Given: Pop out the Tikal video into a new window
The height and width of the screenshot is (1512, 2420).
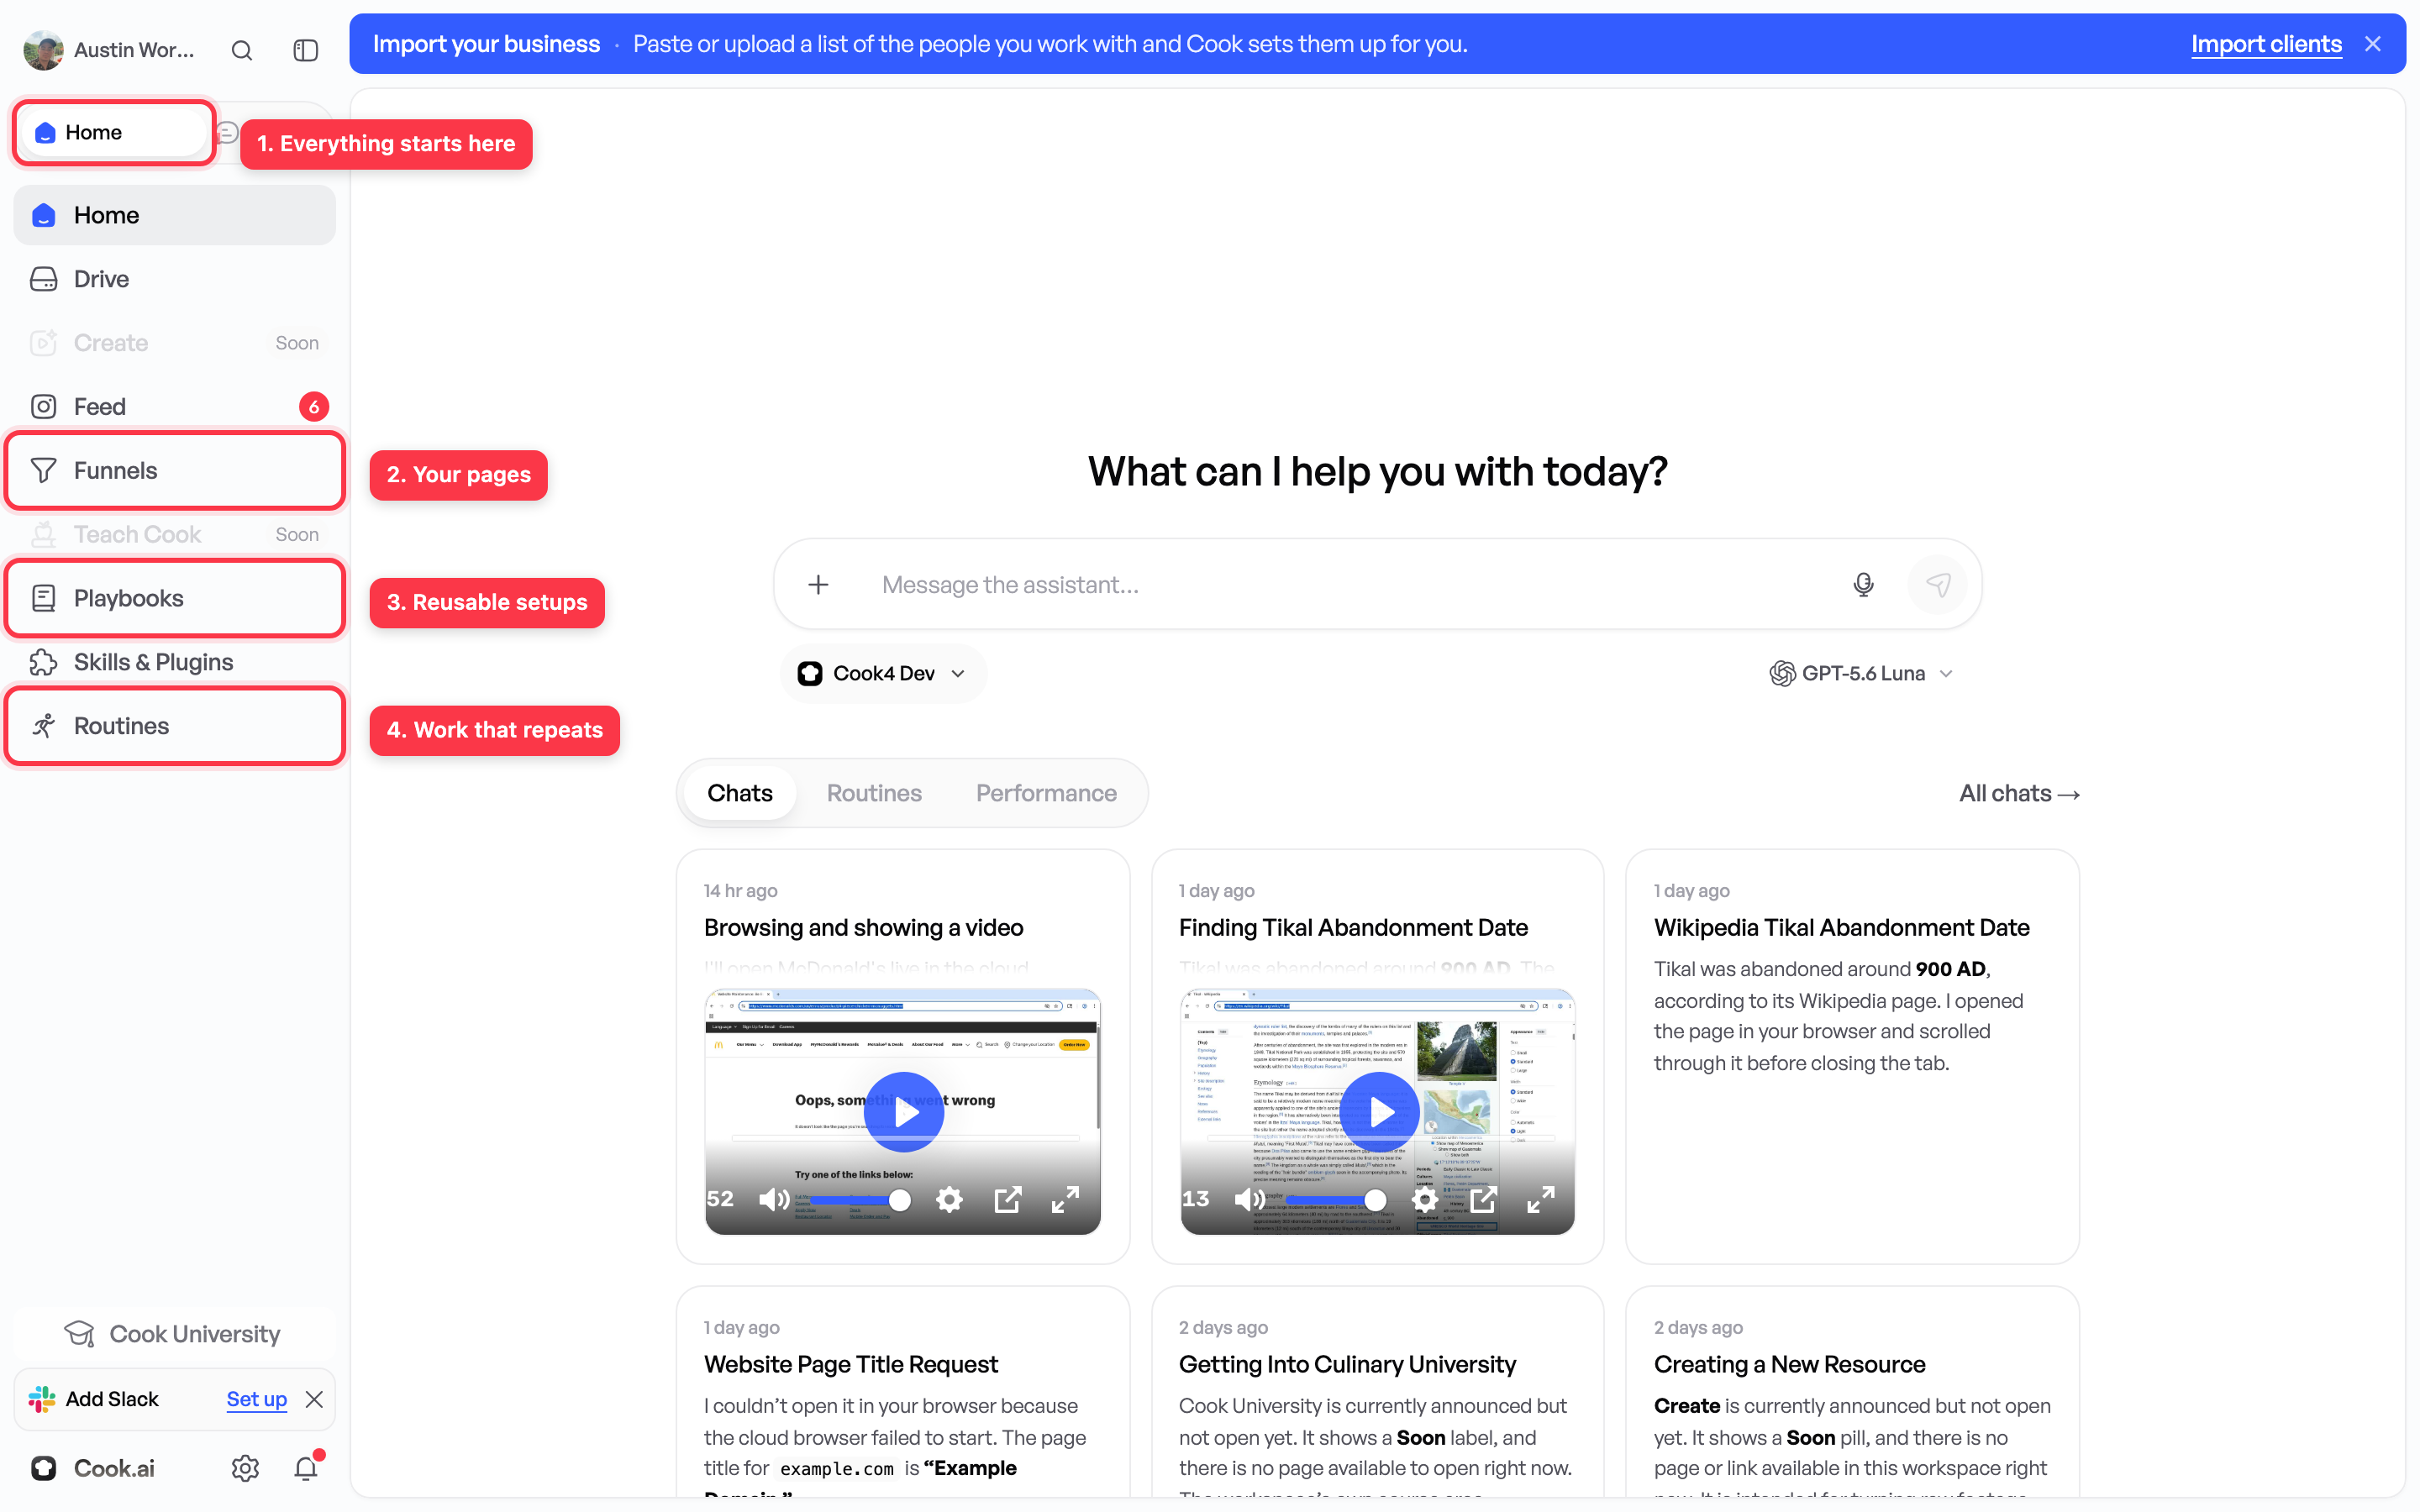Looking at the screenshot, I should pos(1484,1199).
